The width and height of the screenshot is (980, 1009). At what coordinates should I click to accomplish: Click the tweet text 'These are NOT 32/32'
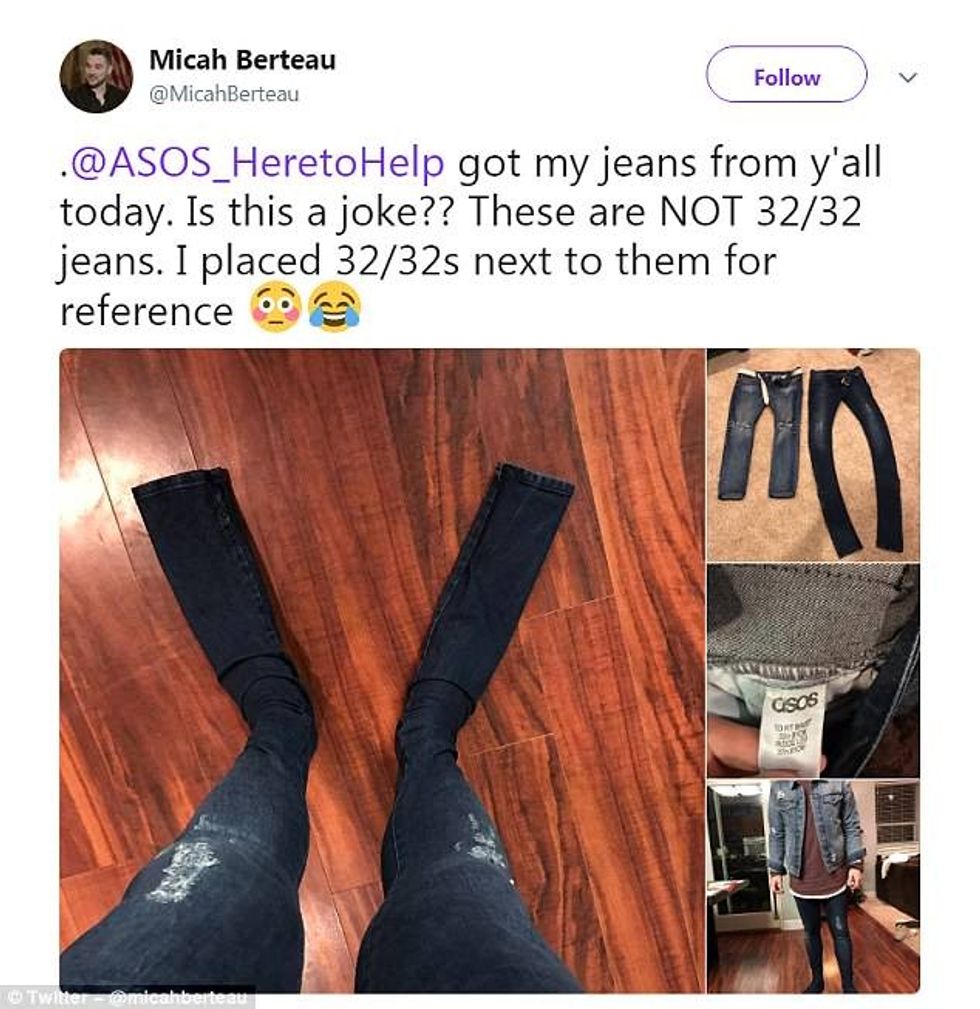pos(665,212)
